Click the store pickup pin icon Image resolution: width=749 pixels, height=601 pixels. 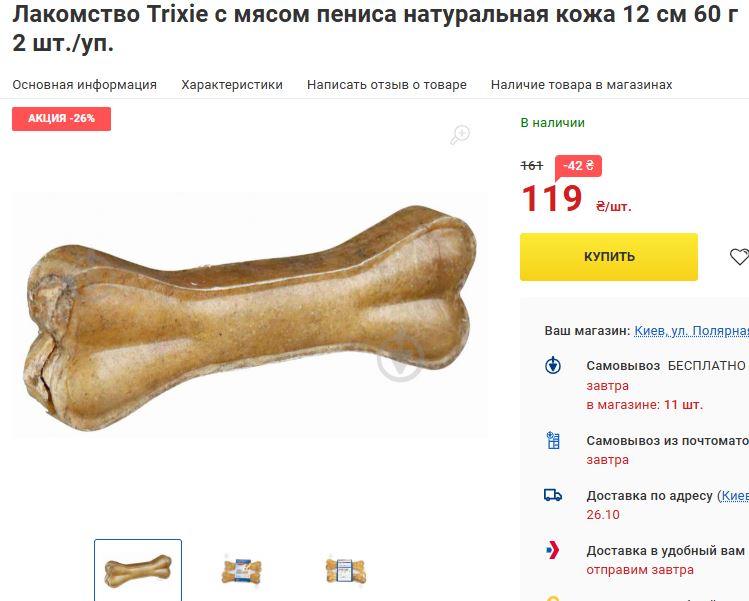coord(553,365)
